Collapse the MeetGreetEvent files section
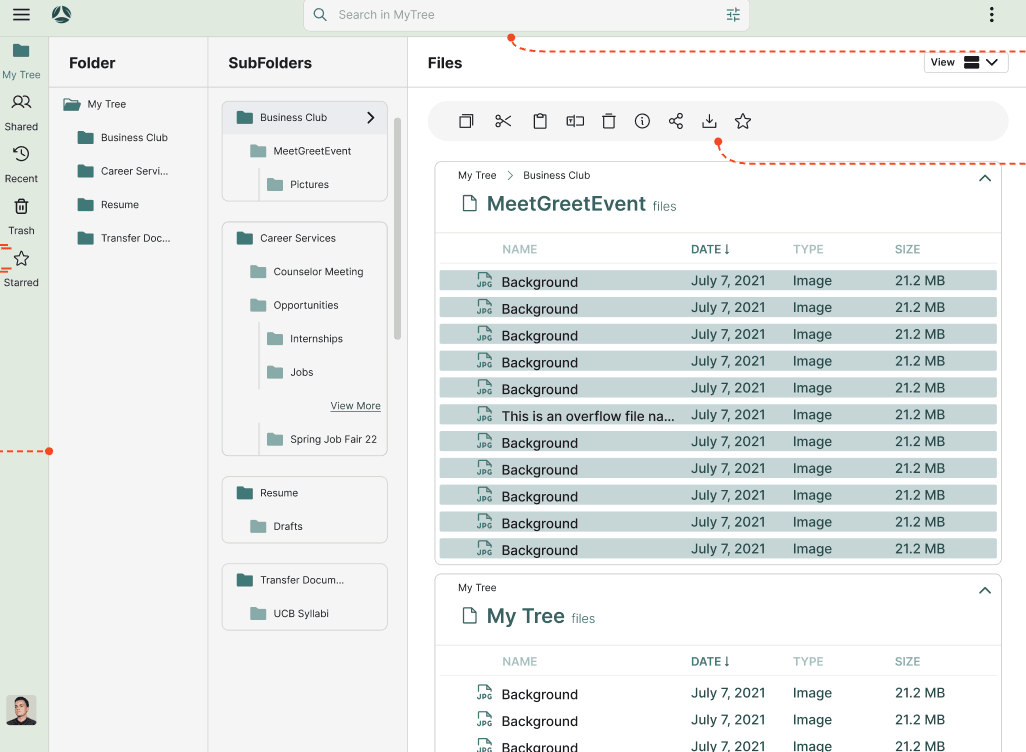 point(985,179)
